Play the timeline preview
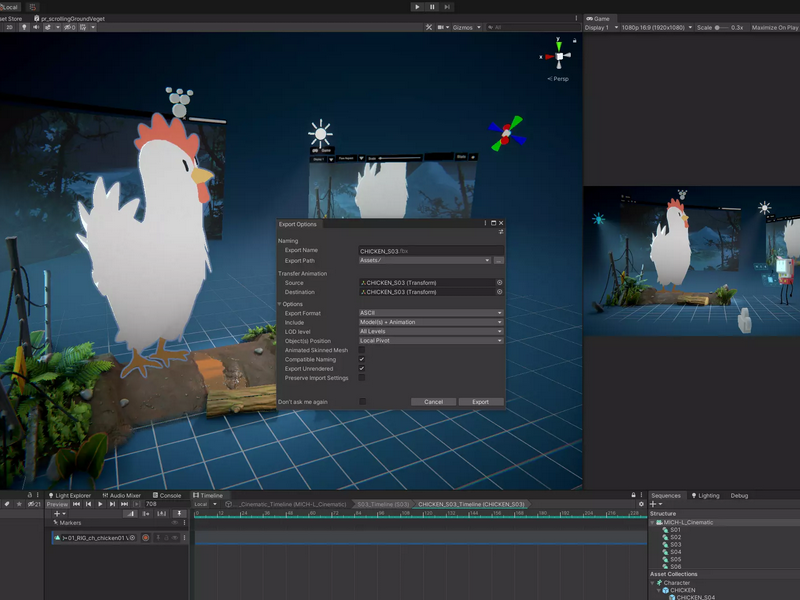This screenshot has height=600, width=800. click(100, 504)
